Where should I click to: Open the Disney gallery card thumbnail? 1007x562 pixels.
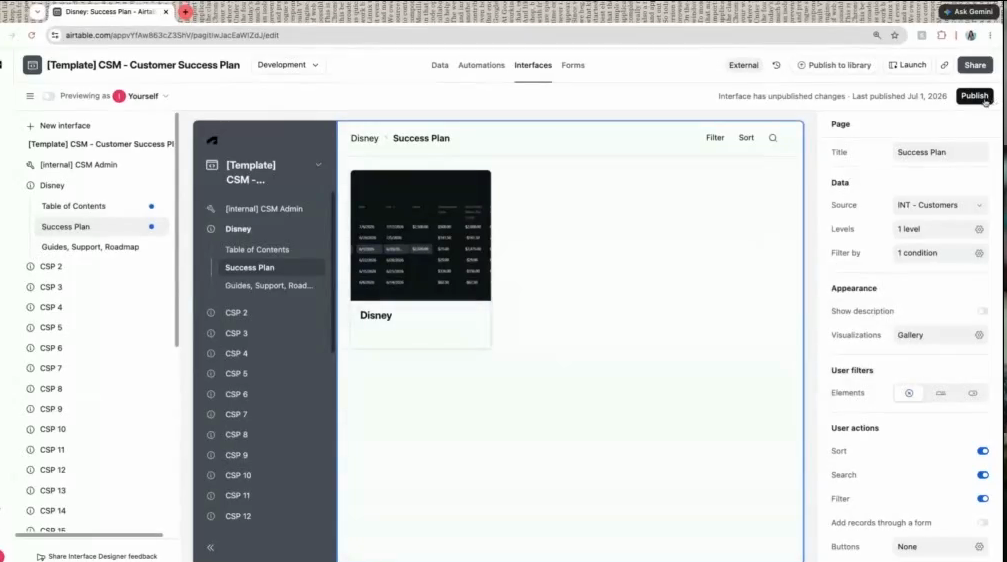421,235
